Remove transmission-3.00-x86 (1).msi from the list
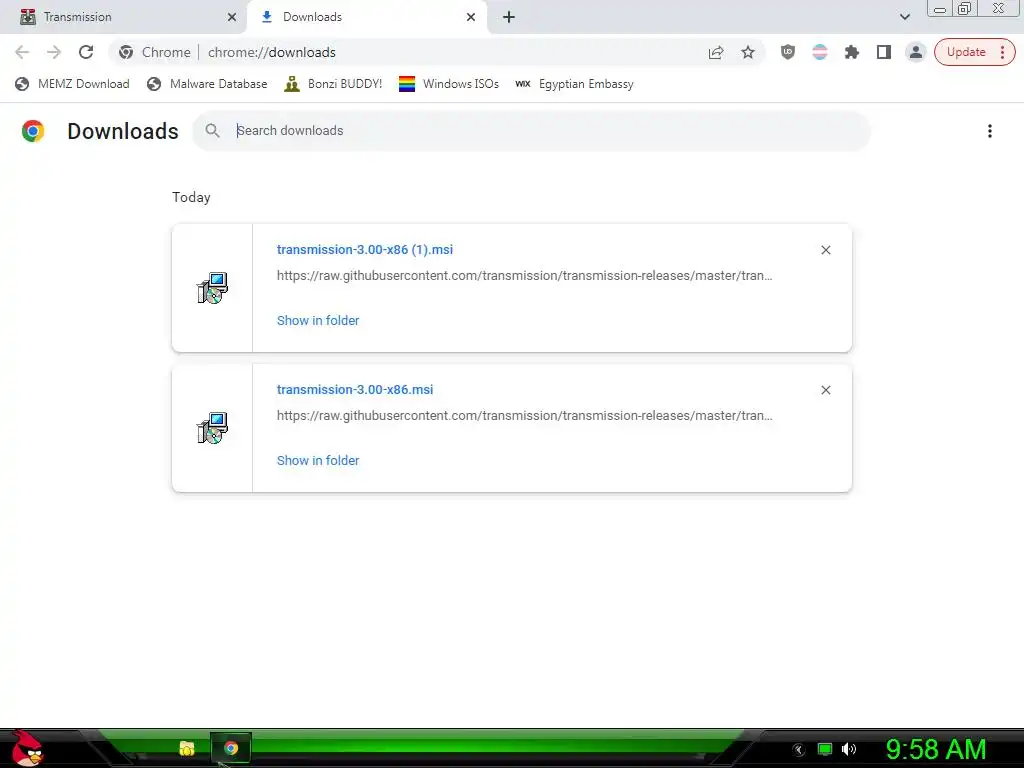The height and width of the screenshot is (768, 1024). pyautogui.click(x=825, y=249)
